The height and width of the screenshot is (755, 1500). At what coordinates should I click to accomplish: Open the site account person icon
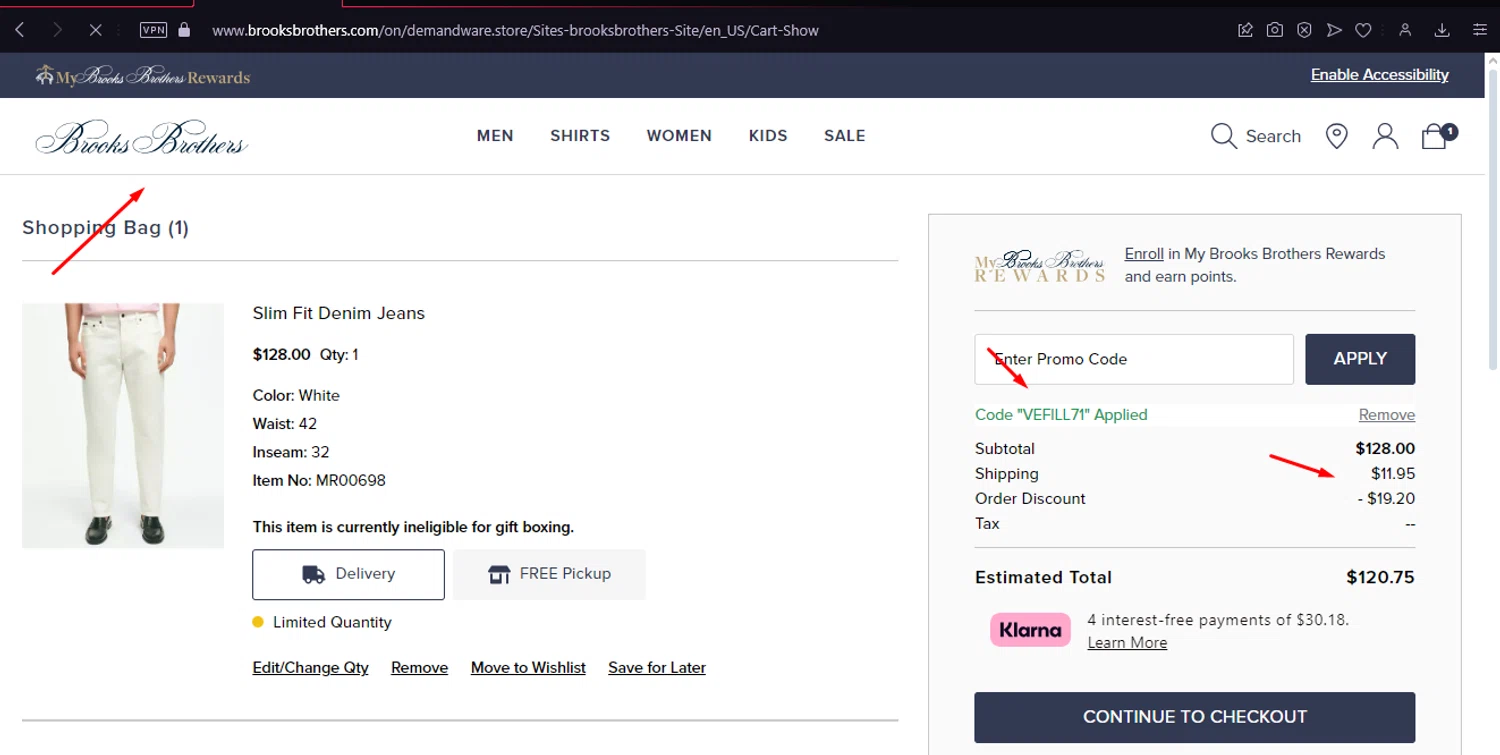point(1385,136)
